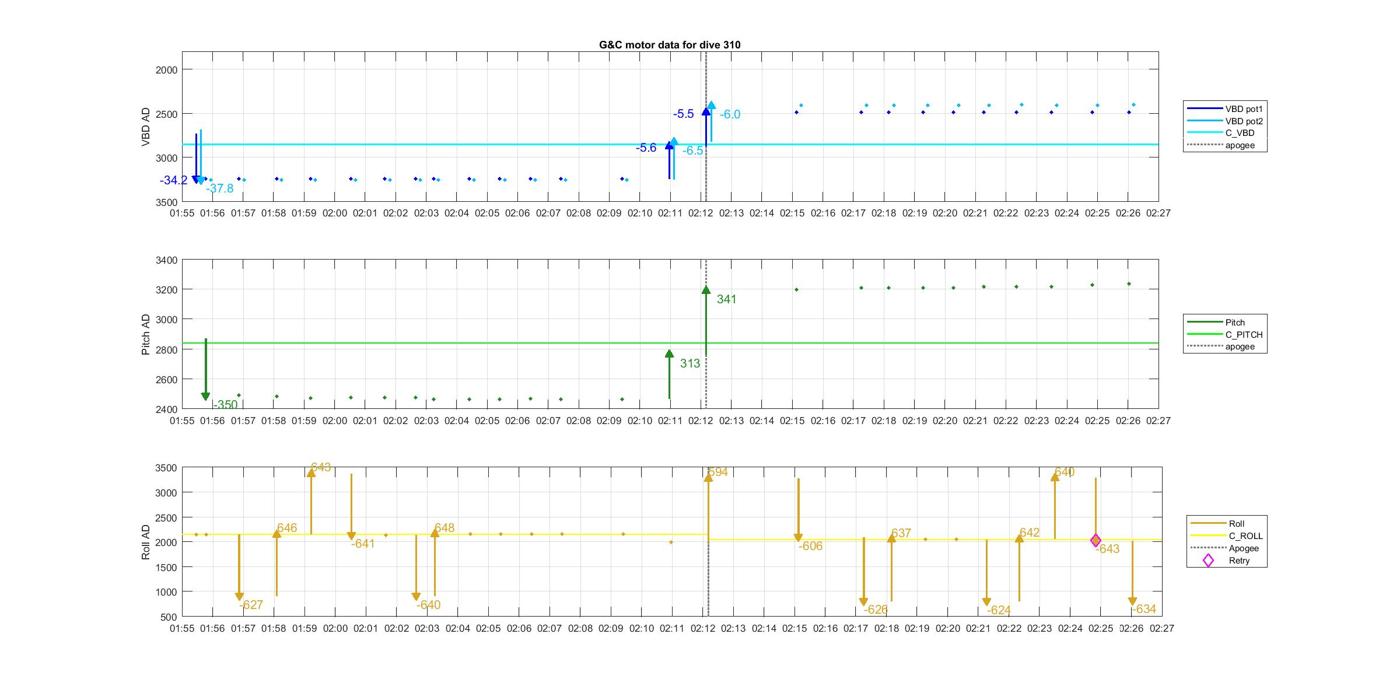The image size is (1400, 693).
Task: Click the '-634' roll data label
Action: 1145,609
